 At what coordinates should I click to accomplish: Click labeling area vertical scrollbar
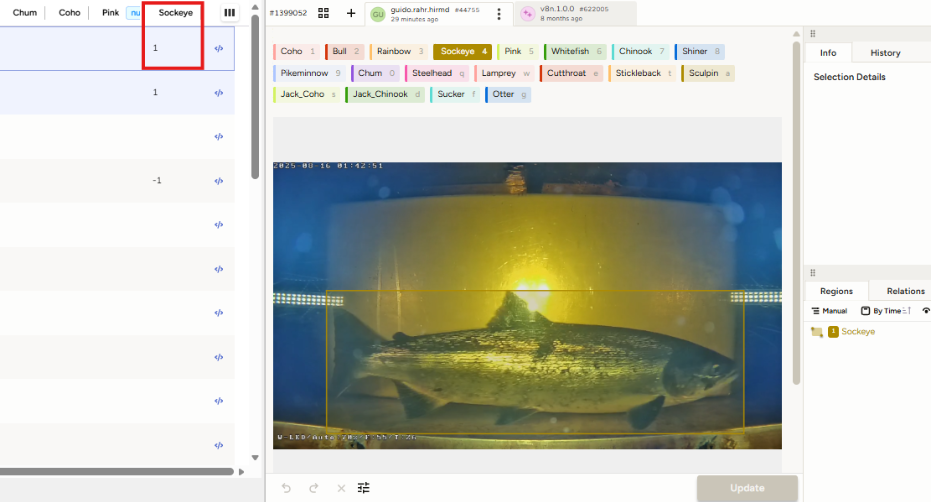coord(796,213)
